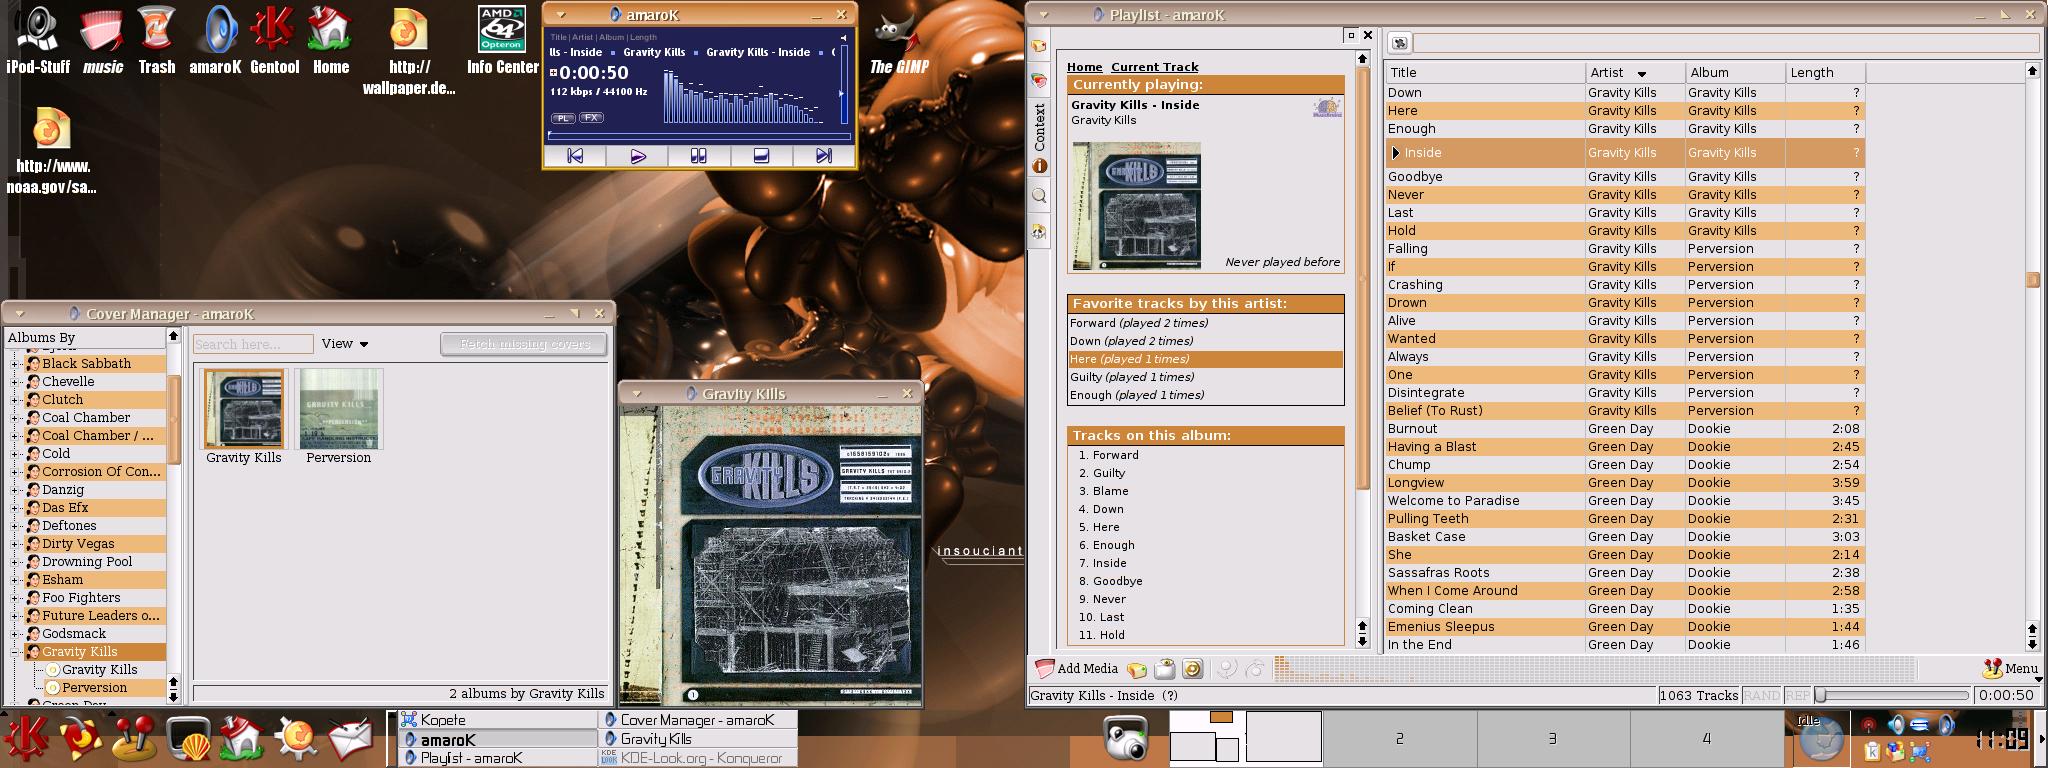Stop playback in amaroK player window
This screenshot has width=2048, height=768.
pyautogui.click(x=761, y=156)
